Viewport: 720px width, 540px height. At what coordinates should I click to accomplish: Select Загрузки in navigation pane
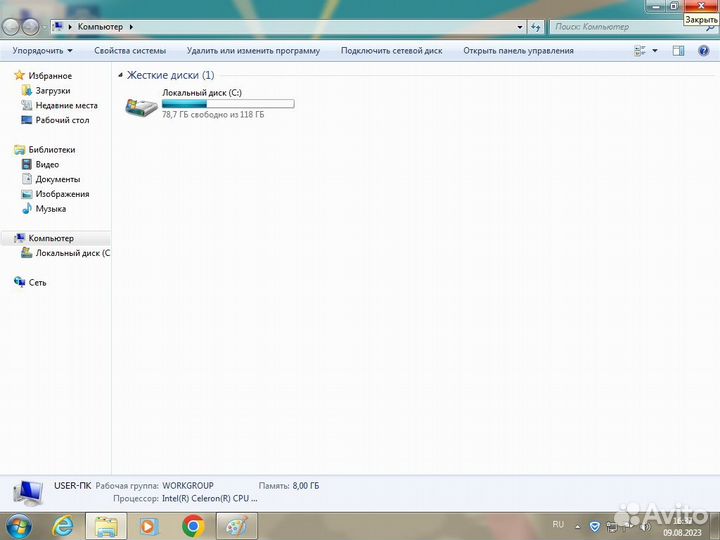tap(53, 90)
